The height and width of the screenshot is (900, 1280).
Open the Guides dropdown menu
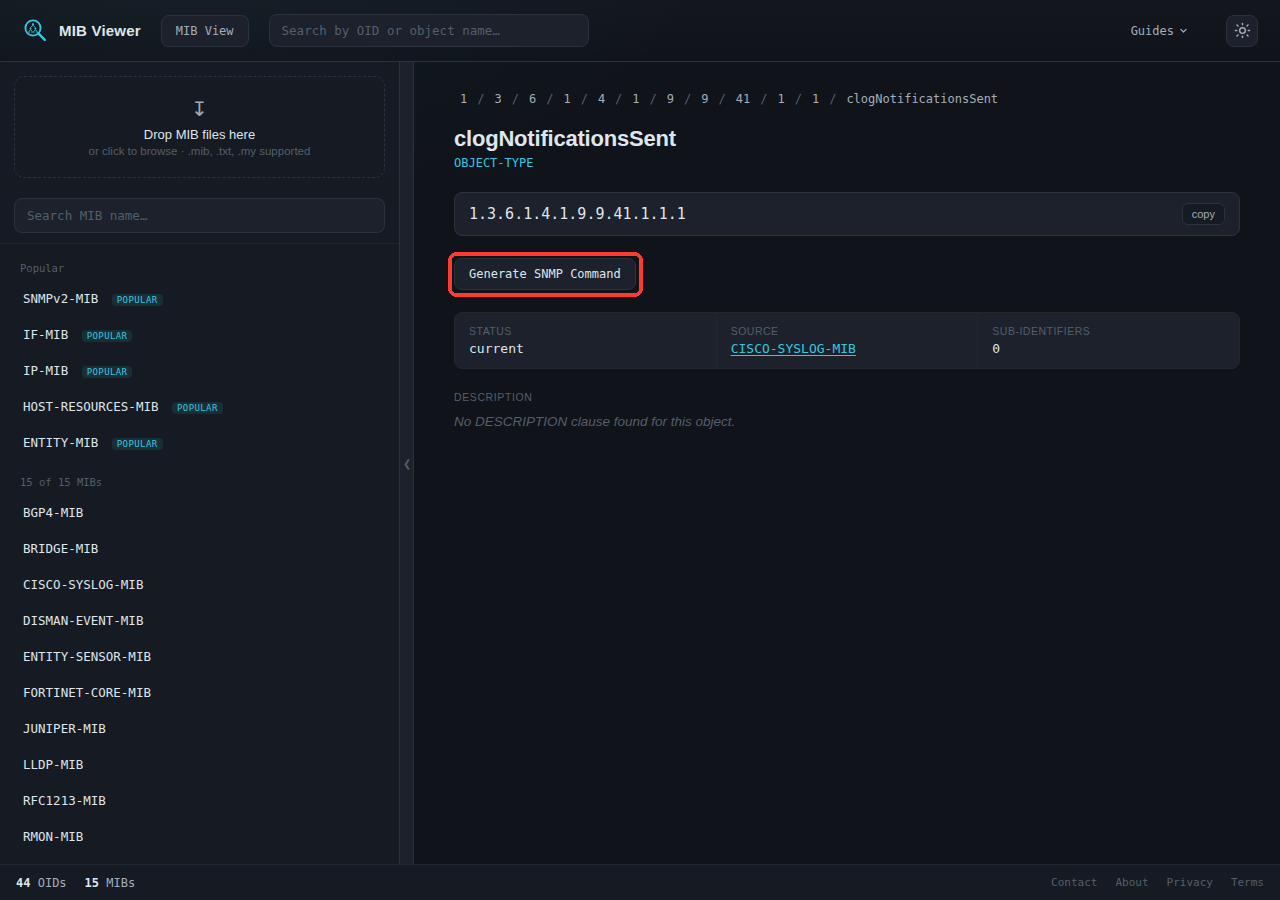click(1159, 30)
